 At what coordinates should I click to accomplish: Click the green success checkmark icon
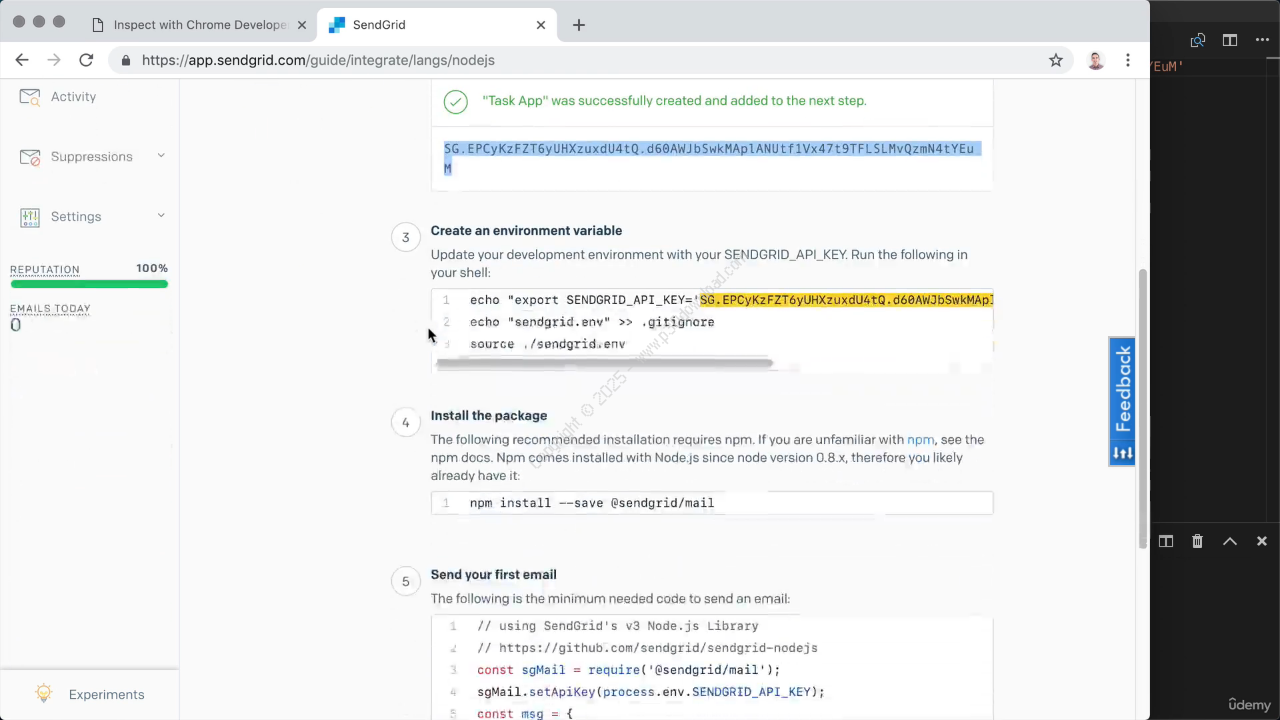pos(455,101)
